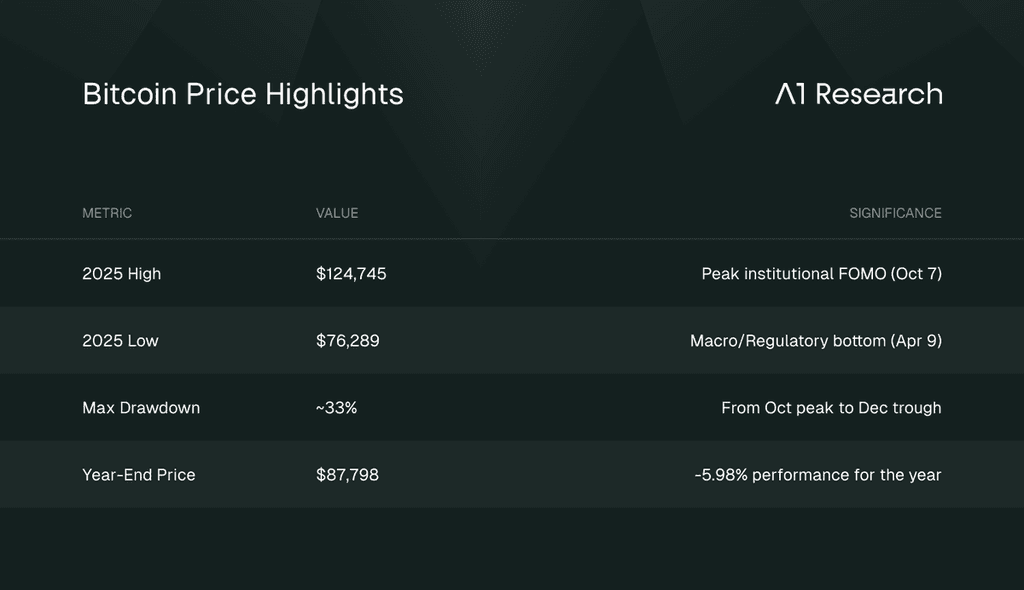The image size is (1024, 590).
Task: Click the A1 Research logo
Action: 859,94
